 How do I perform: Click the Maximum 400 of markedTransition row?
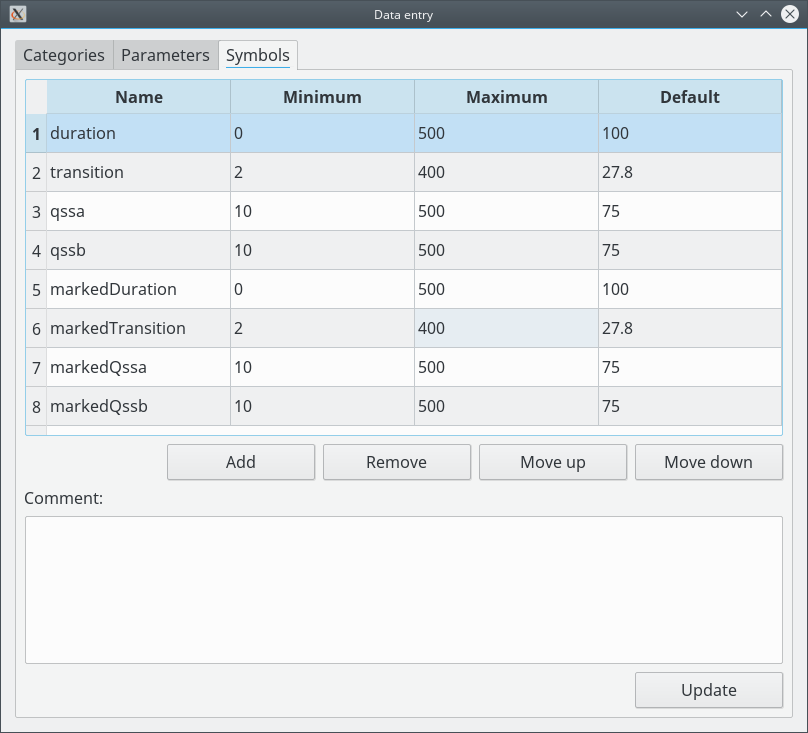click(507, 328)
